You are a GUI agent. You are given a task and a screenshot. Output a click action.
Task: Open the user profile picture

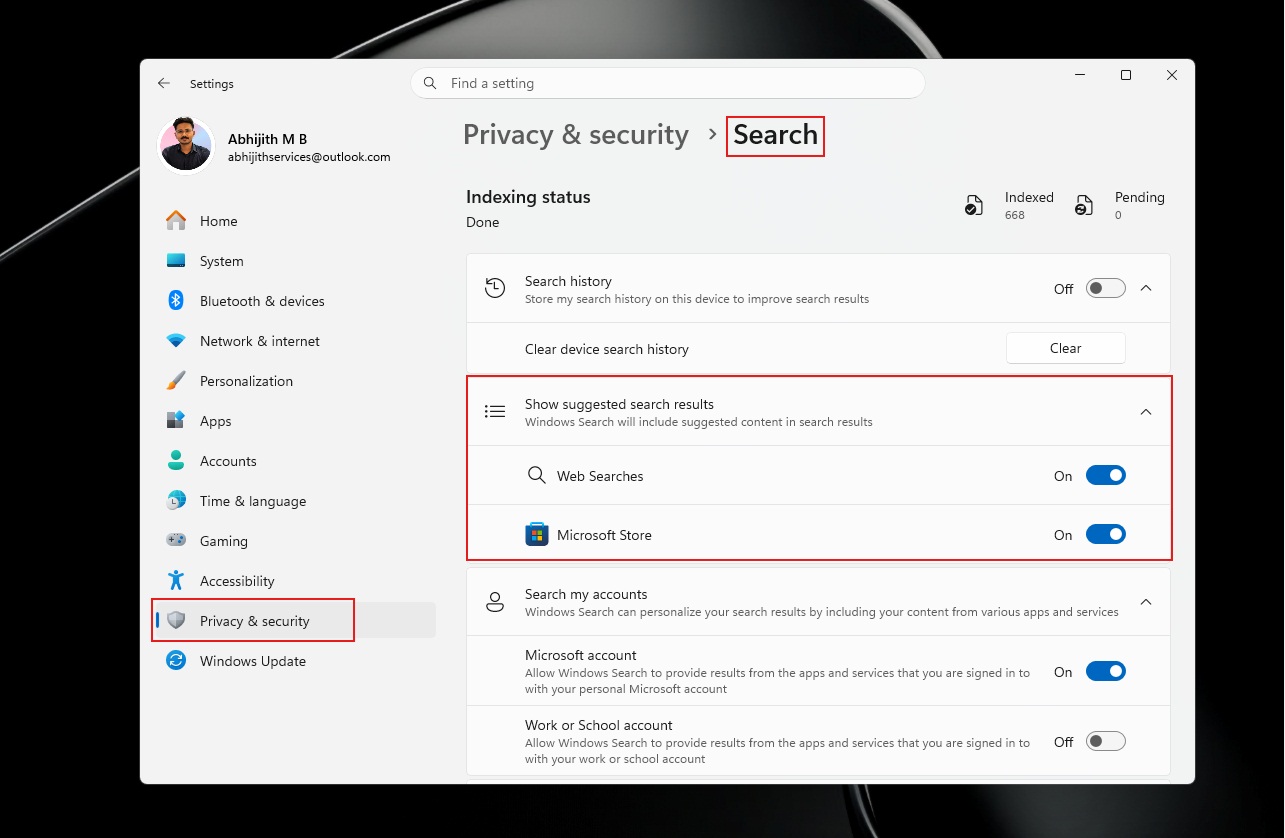[186, 146]
